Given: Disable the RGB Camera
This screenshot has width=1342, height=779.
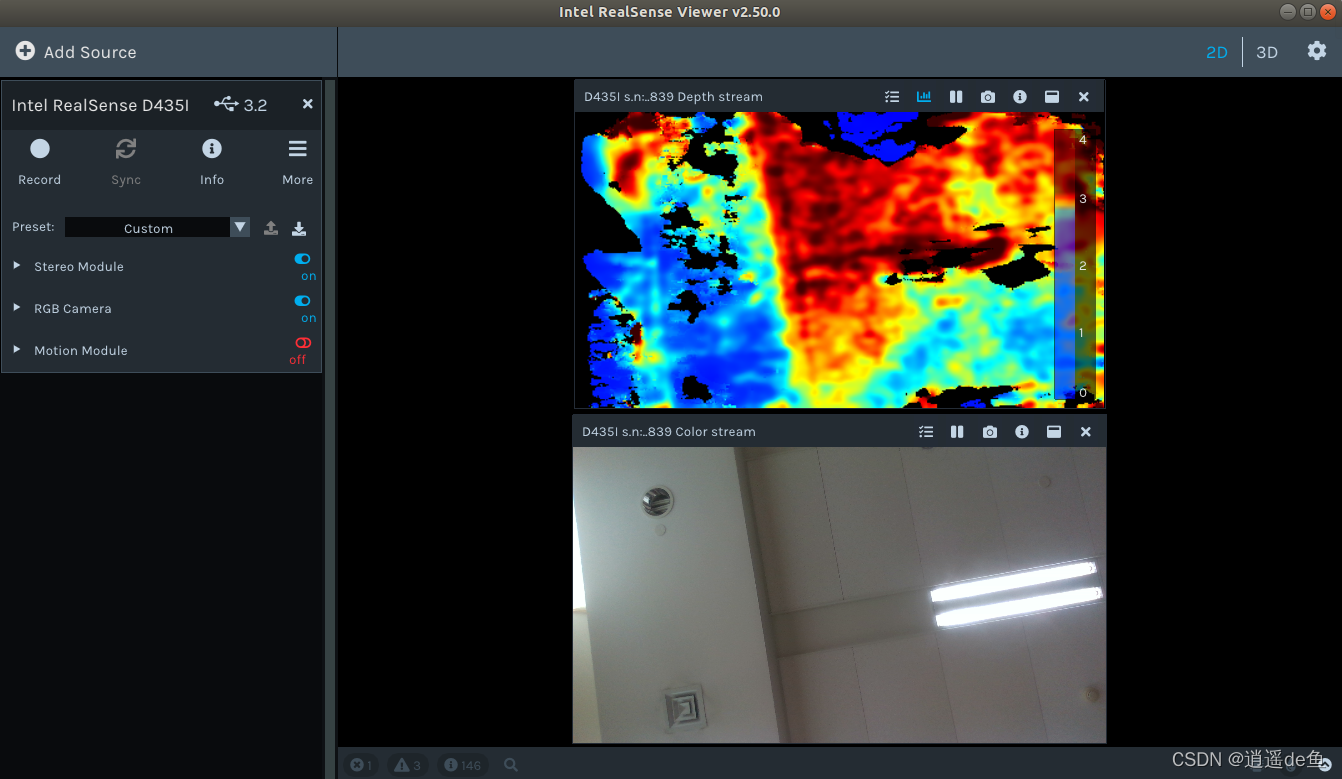Looking at the screenshot, I should [302, 301].
